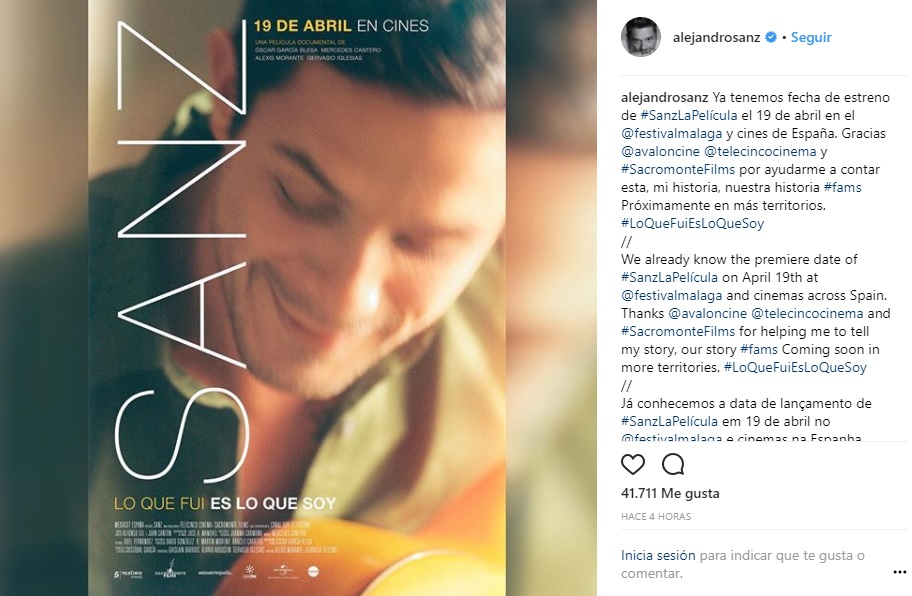Viewport: 912px width, 596px height.
Task: Click the SANZ movie poster image
Action: [x=297, y=298]
